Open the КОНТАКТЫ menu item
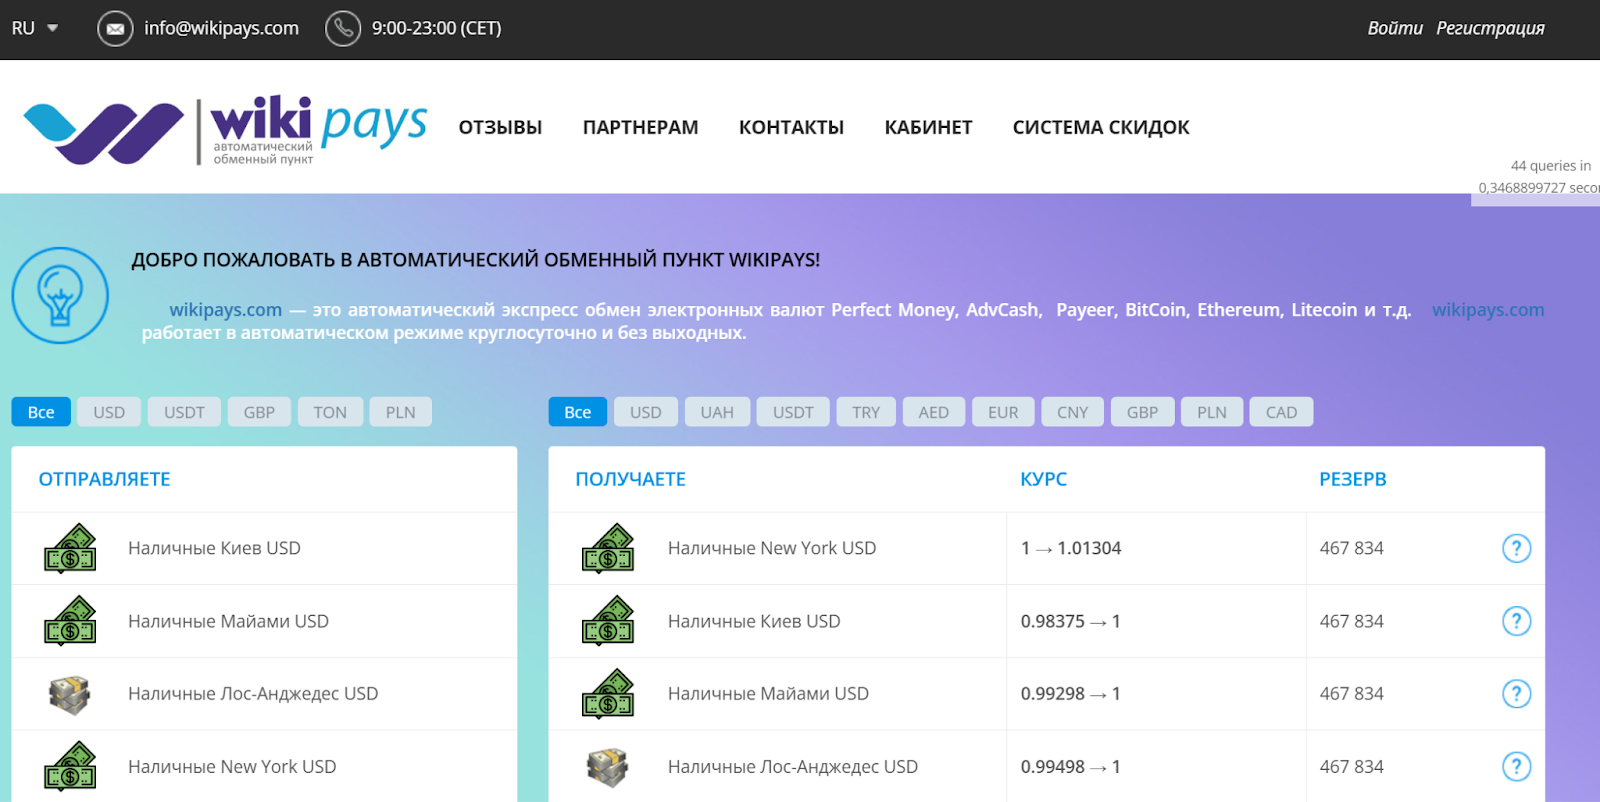The height and width of the screenshot is (802, 1600). coord(791,127)
